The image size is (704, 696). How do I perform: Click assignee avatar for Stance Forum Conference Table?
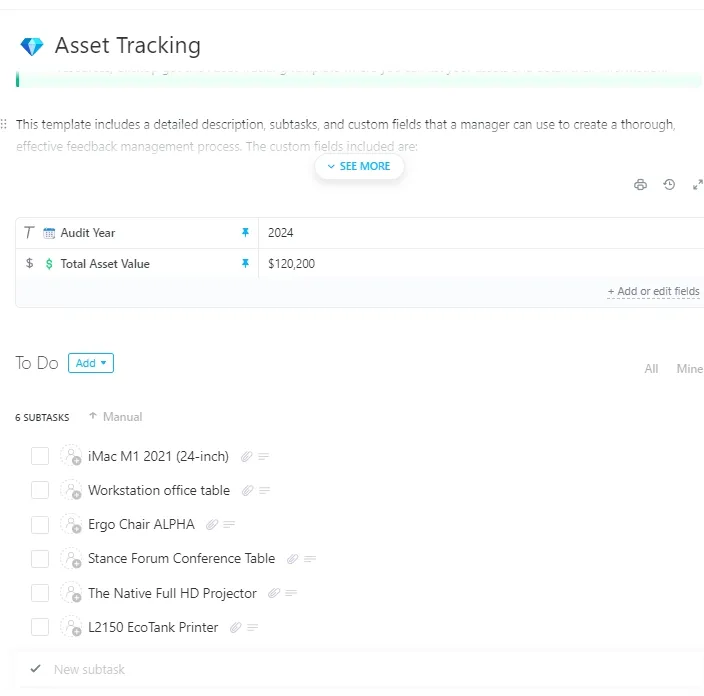[71, 559]
